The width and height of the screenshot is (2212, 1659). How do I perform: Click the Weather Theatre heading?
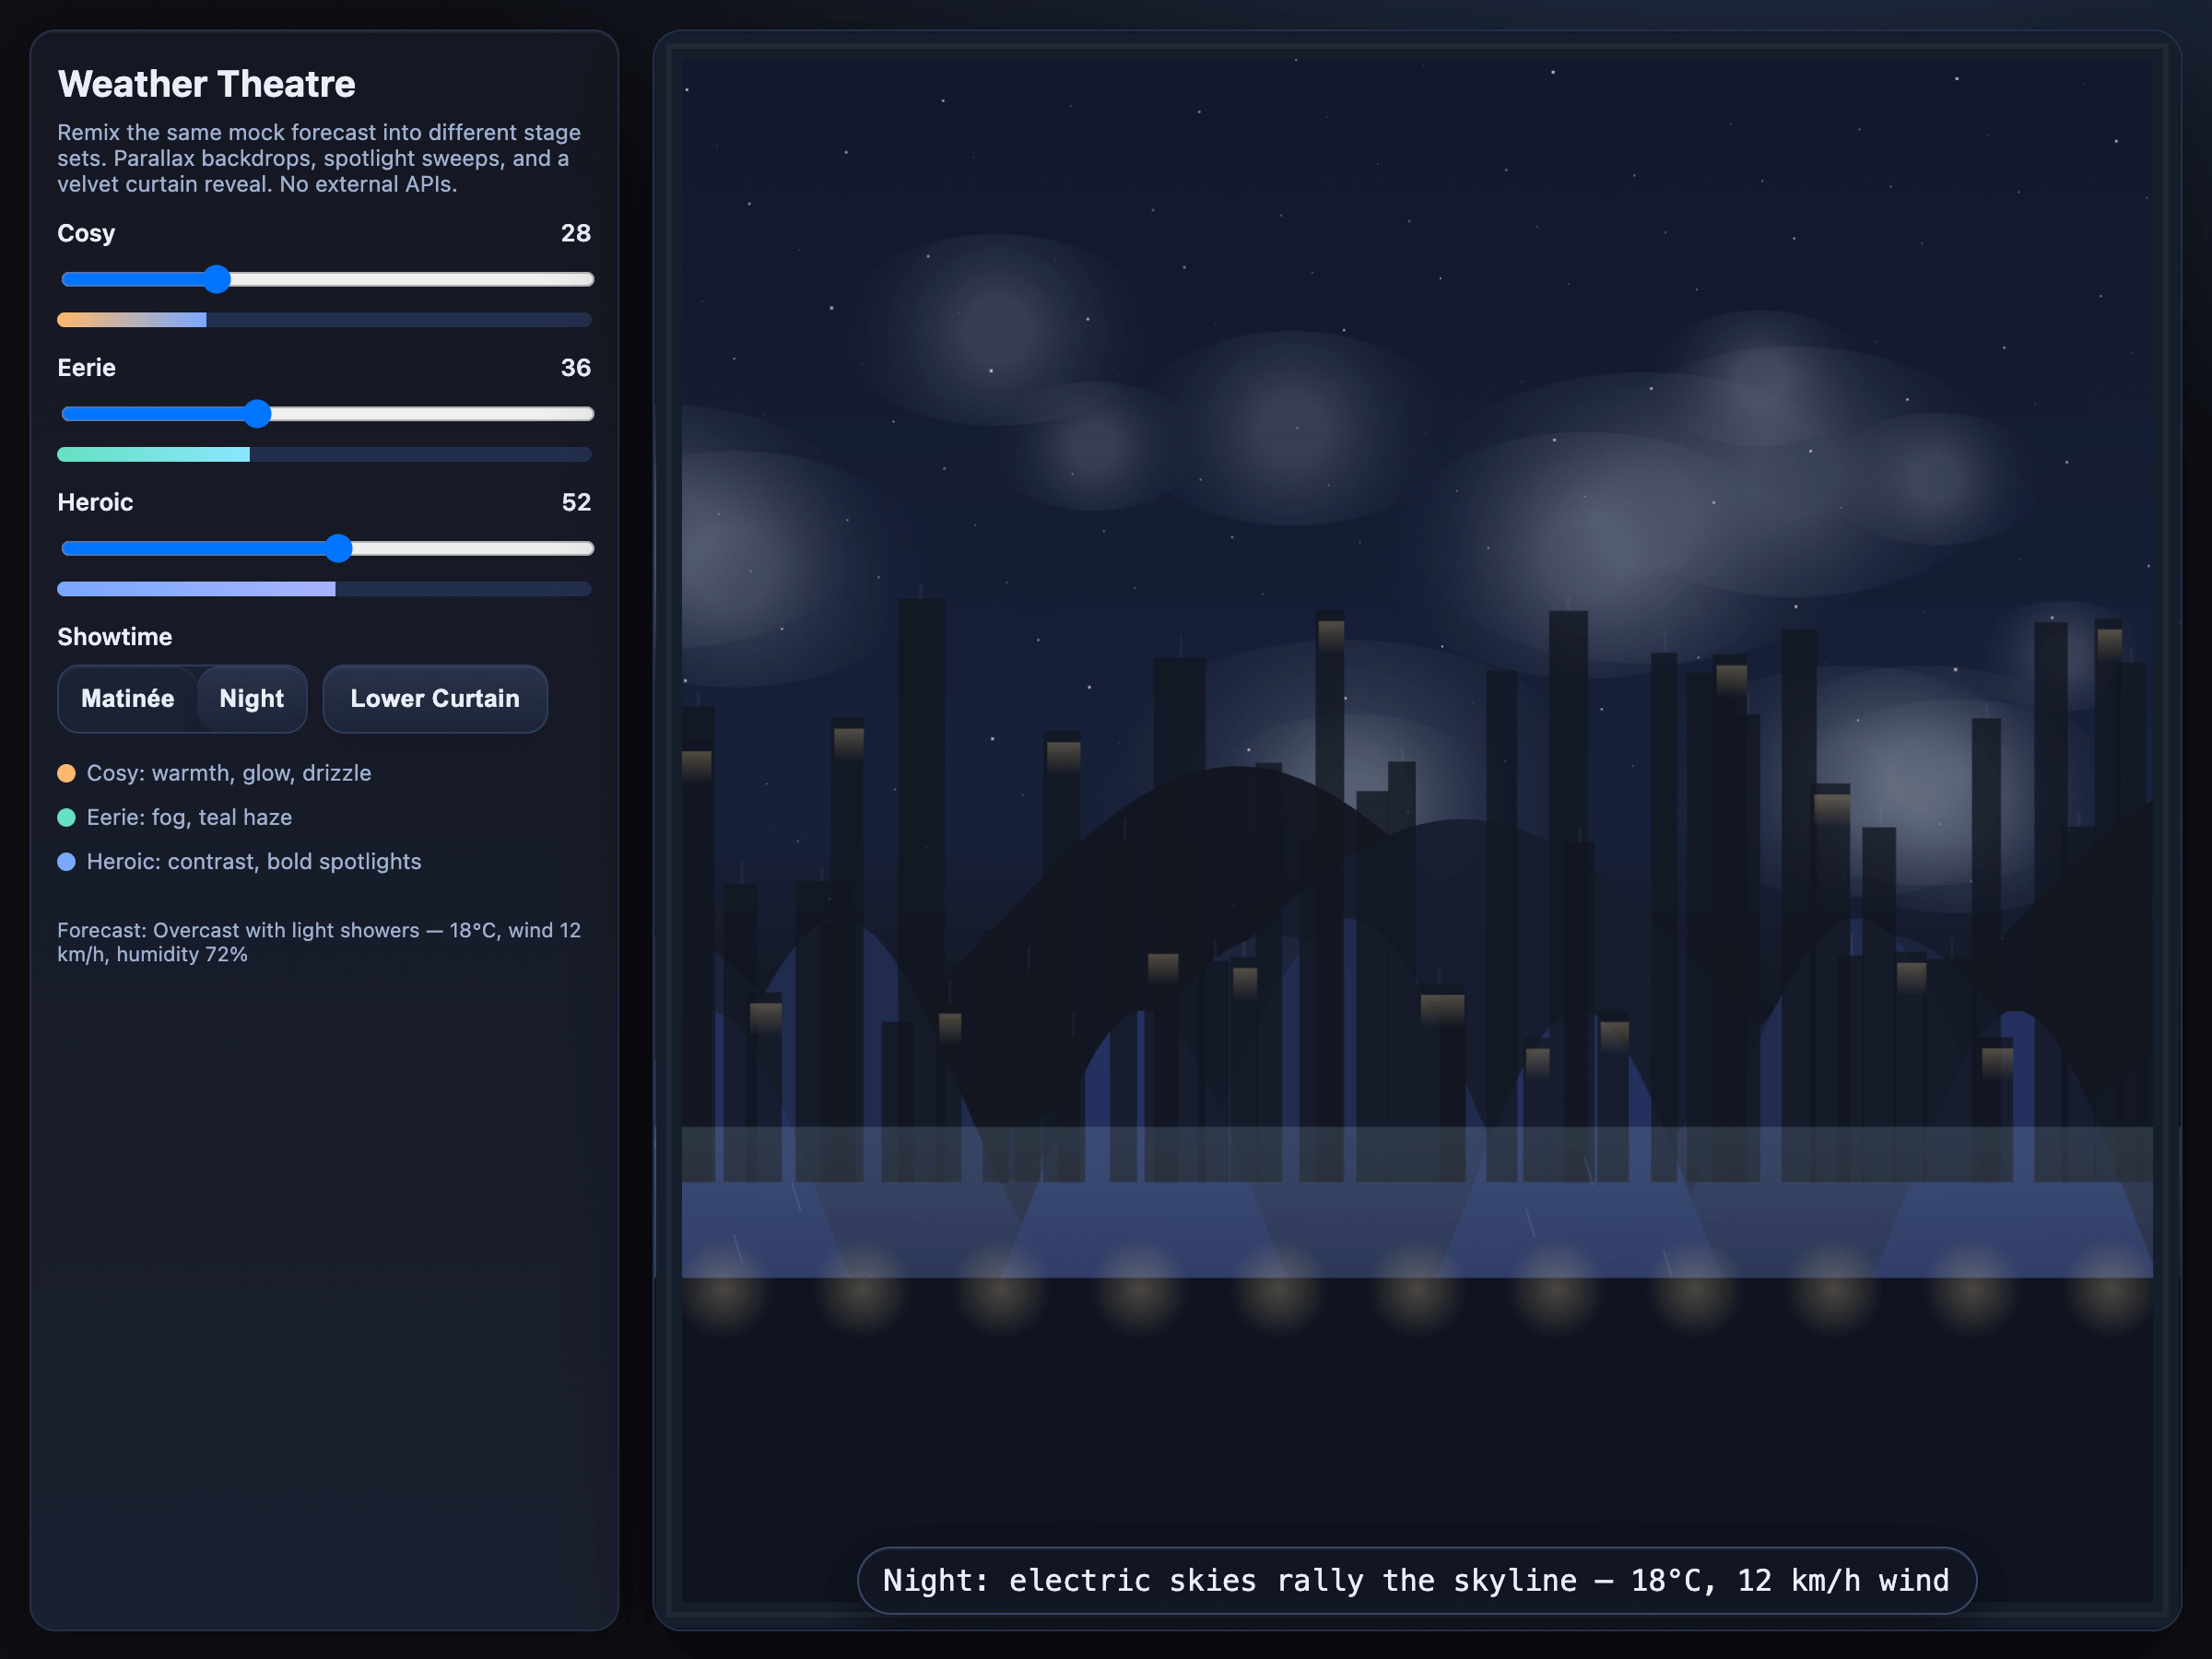[x=206, y=84]
